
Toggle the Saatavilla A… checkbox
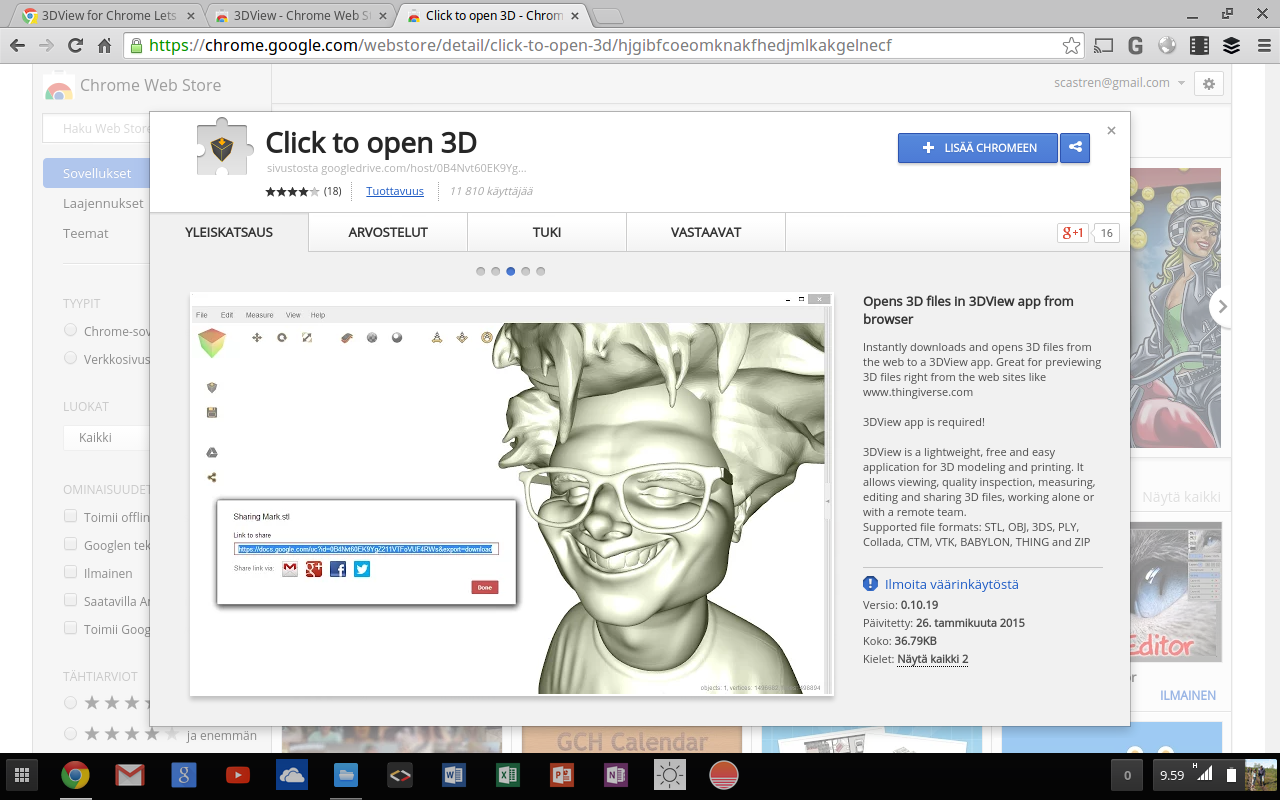(x=70, y=600)
